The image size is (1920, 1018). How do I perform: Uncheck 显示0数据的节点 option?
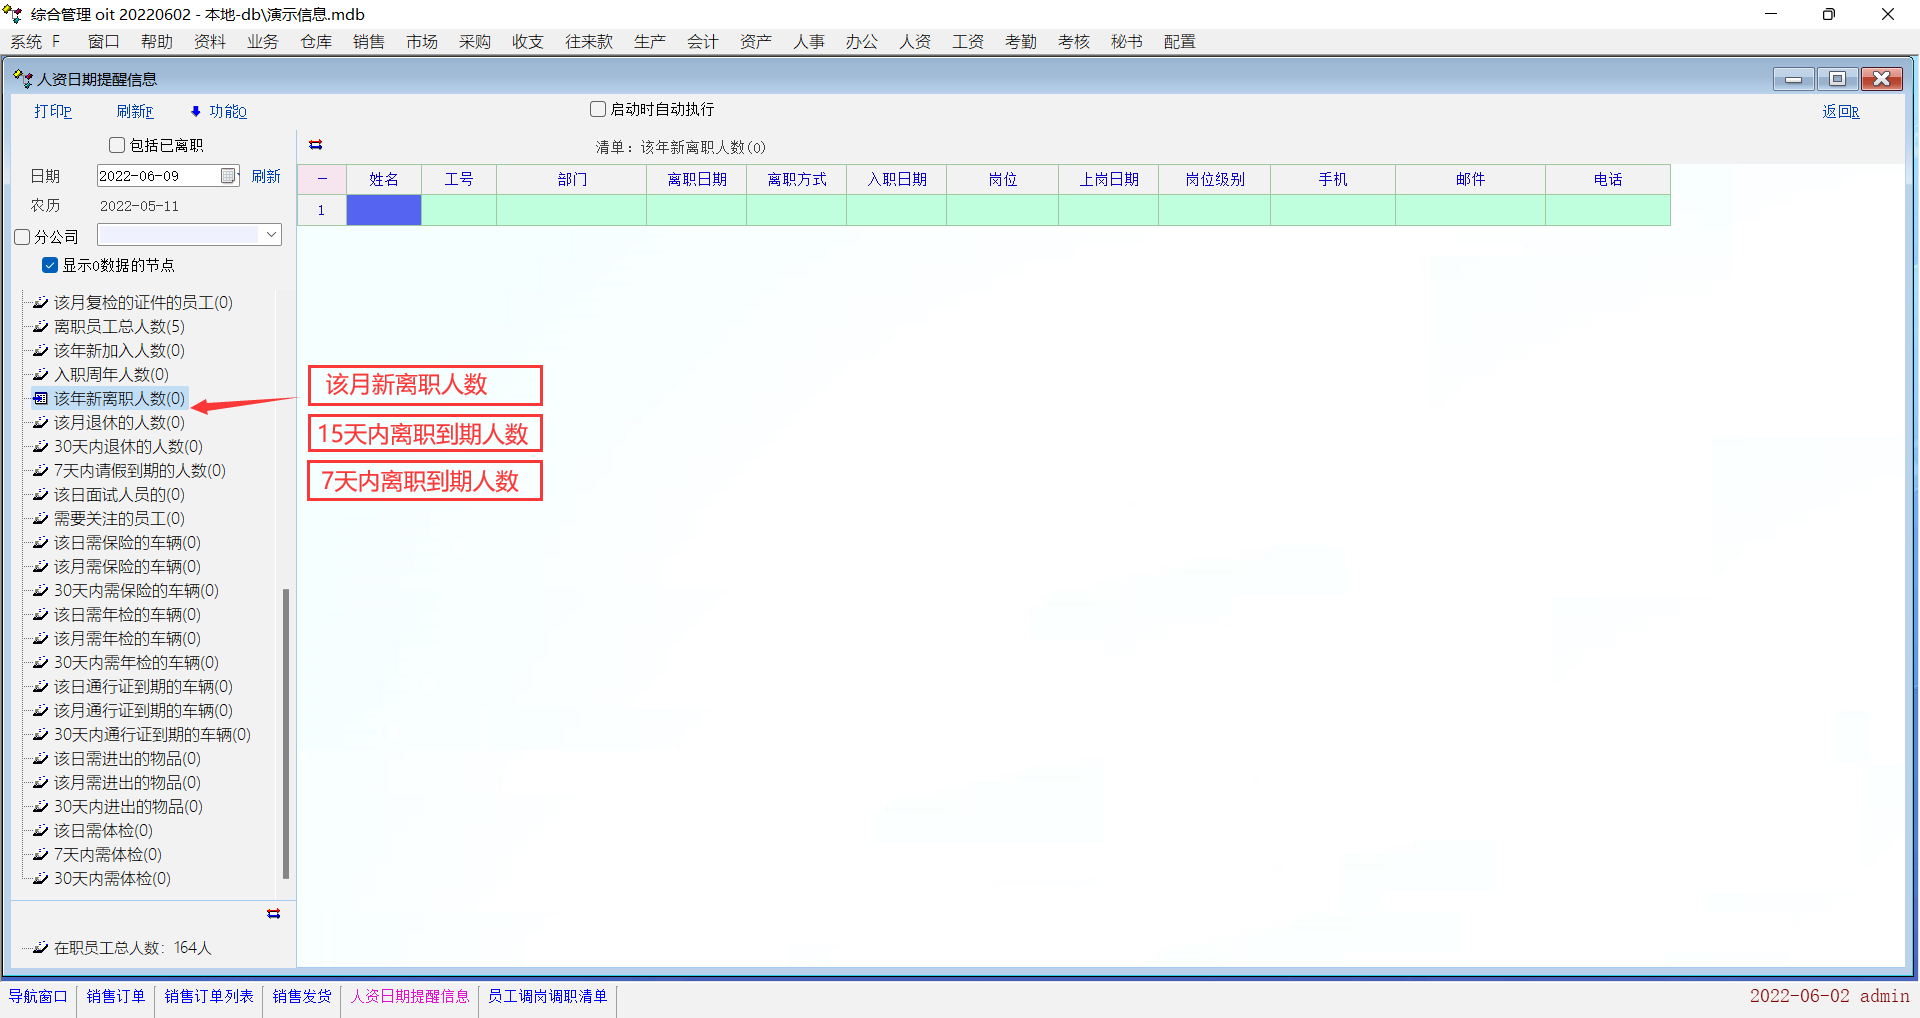coord(50,265)
